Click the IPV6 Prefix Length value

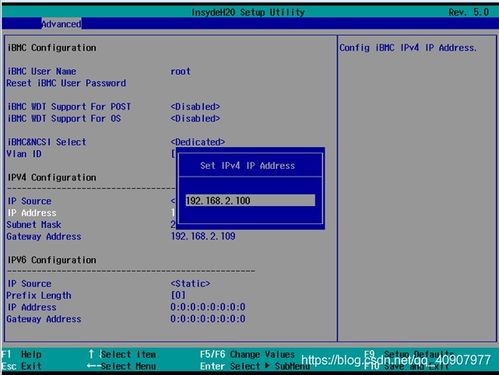[x=178, y=295]
